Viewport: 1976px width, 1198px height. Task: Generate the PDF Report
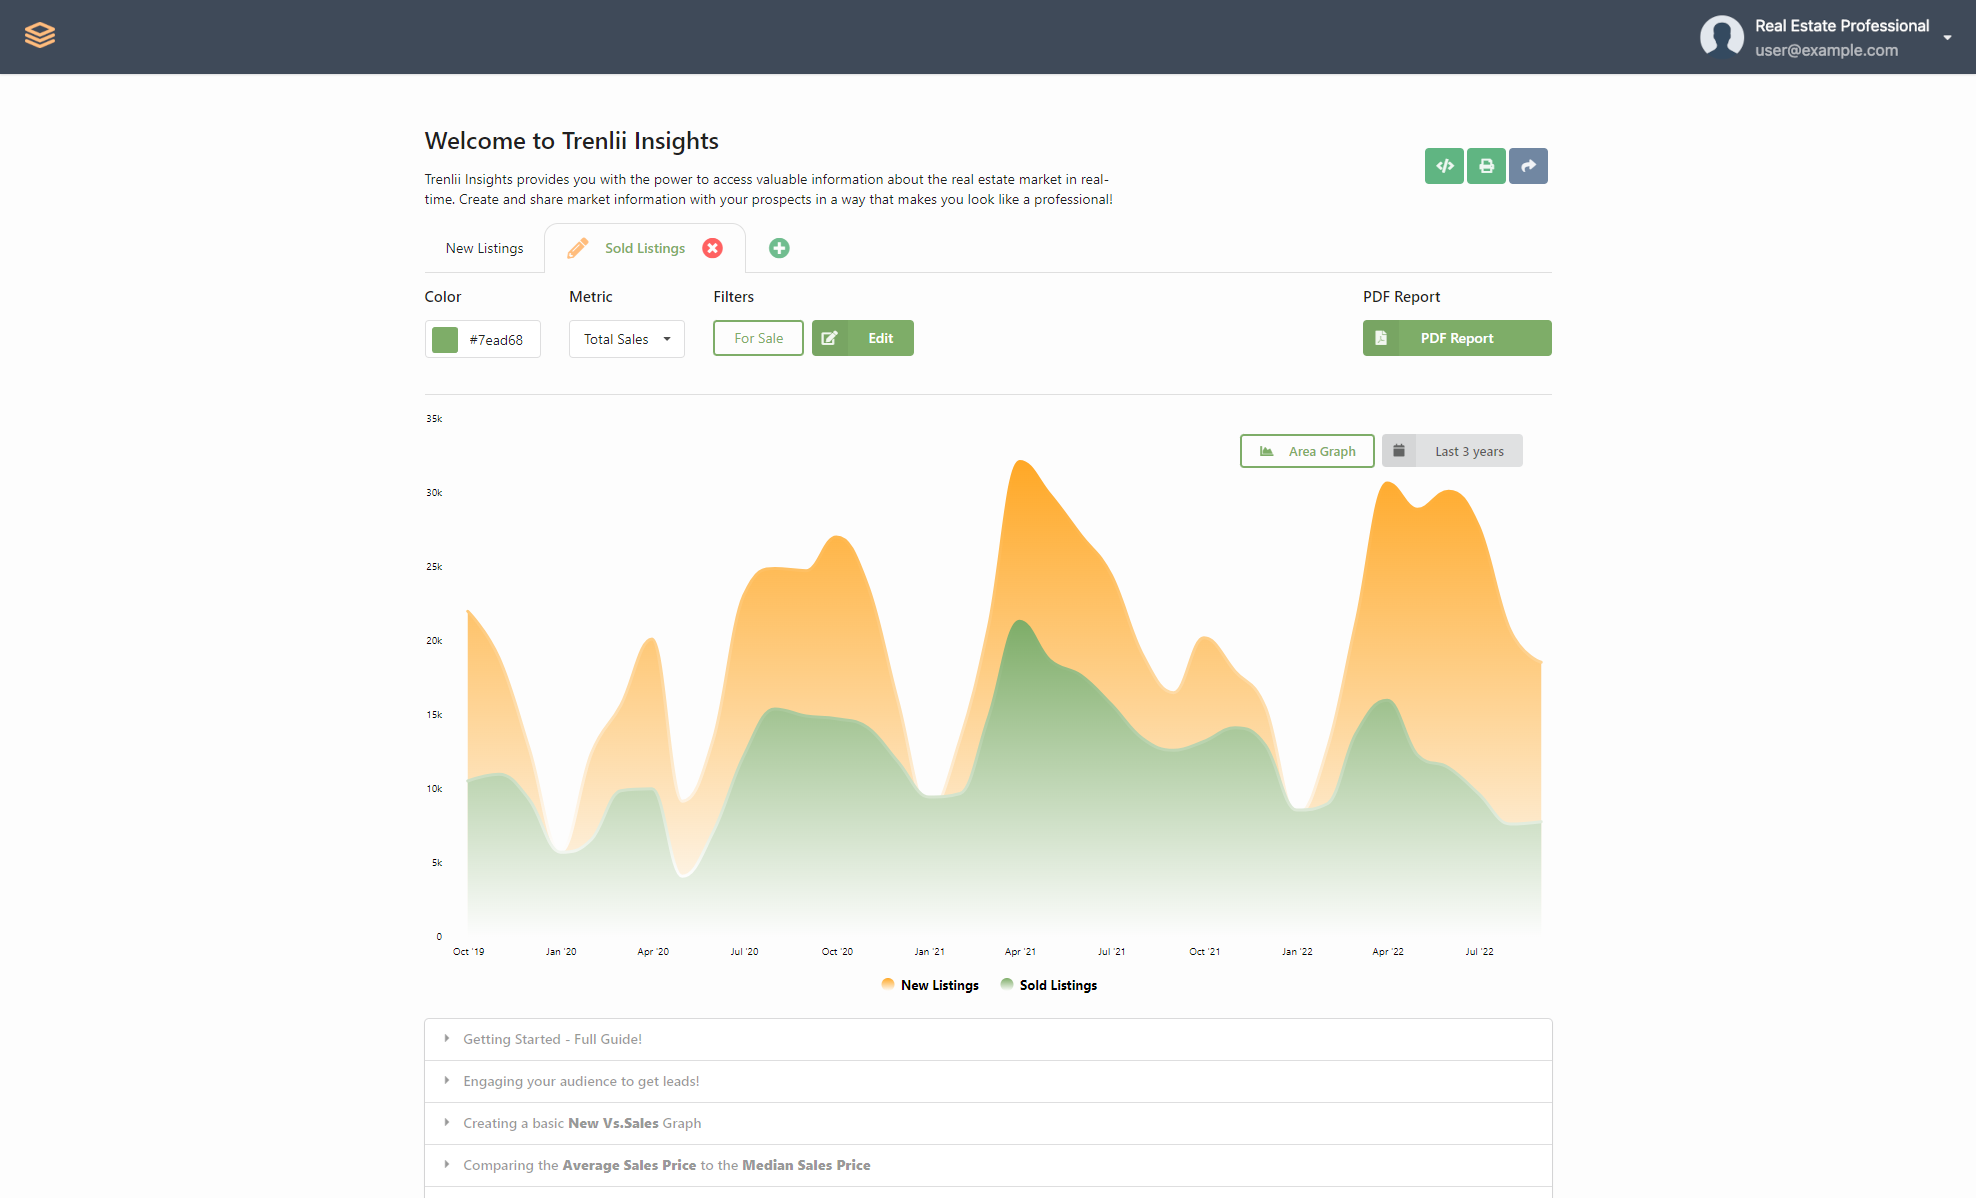point(1457,338)
